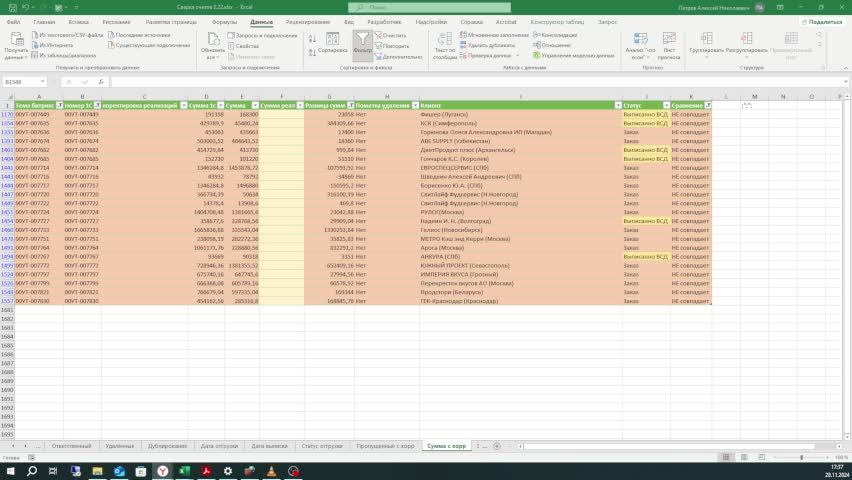The image size is (852, 480).
Task: Switch to Главная (Home) tab
Action: click(x=45, y=22)
